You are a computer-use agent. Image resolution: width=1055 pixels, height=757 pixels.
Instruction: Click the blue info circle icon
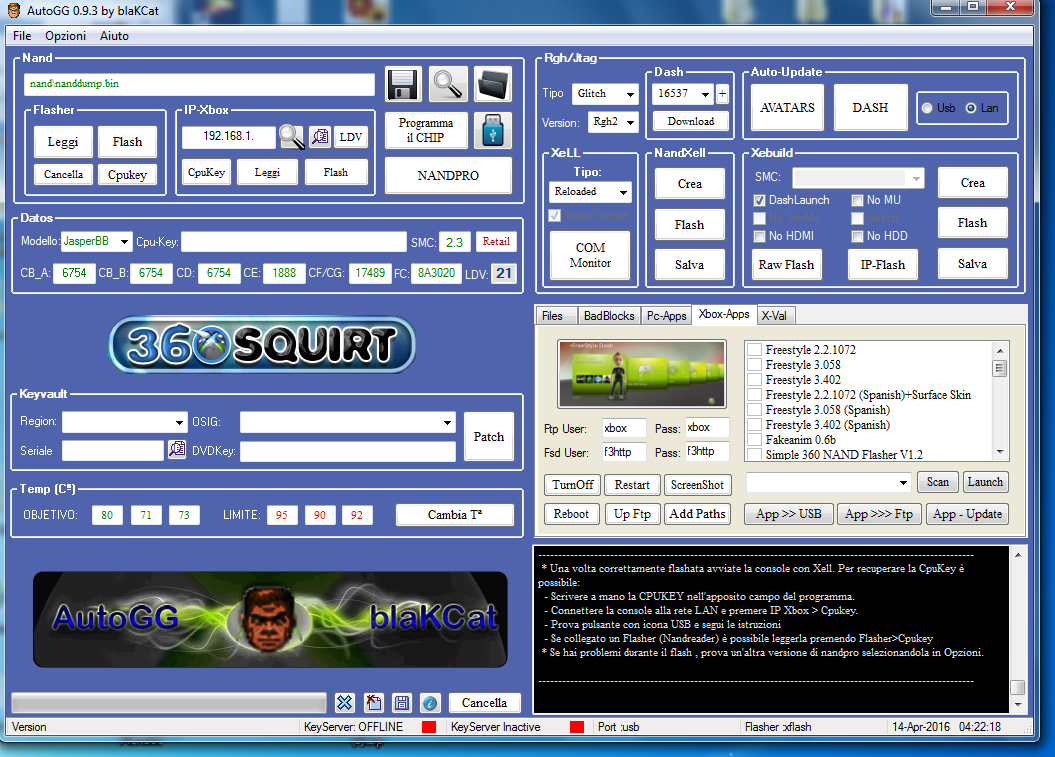pos(430,703)
